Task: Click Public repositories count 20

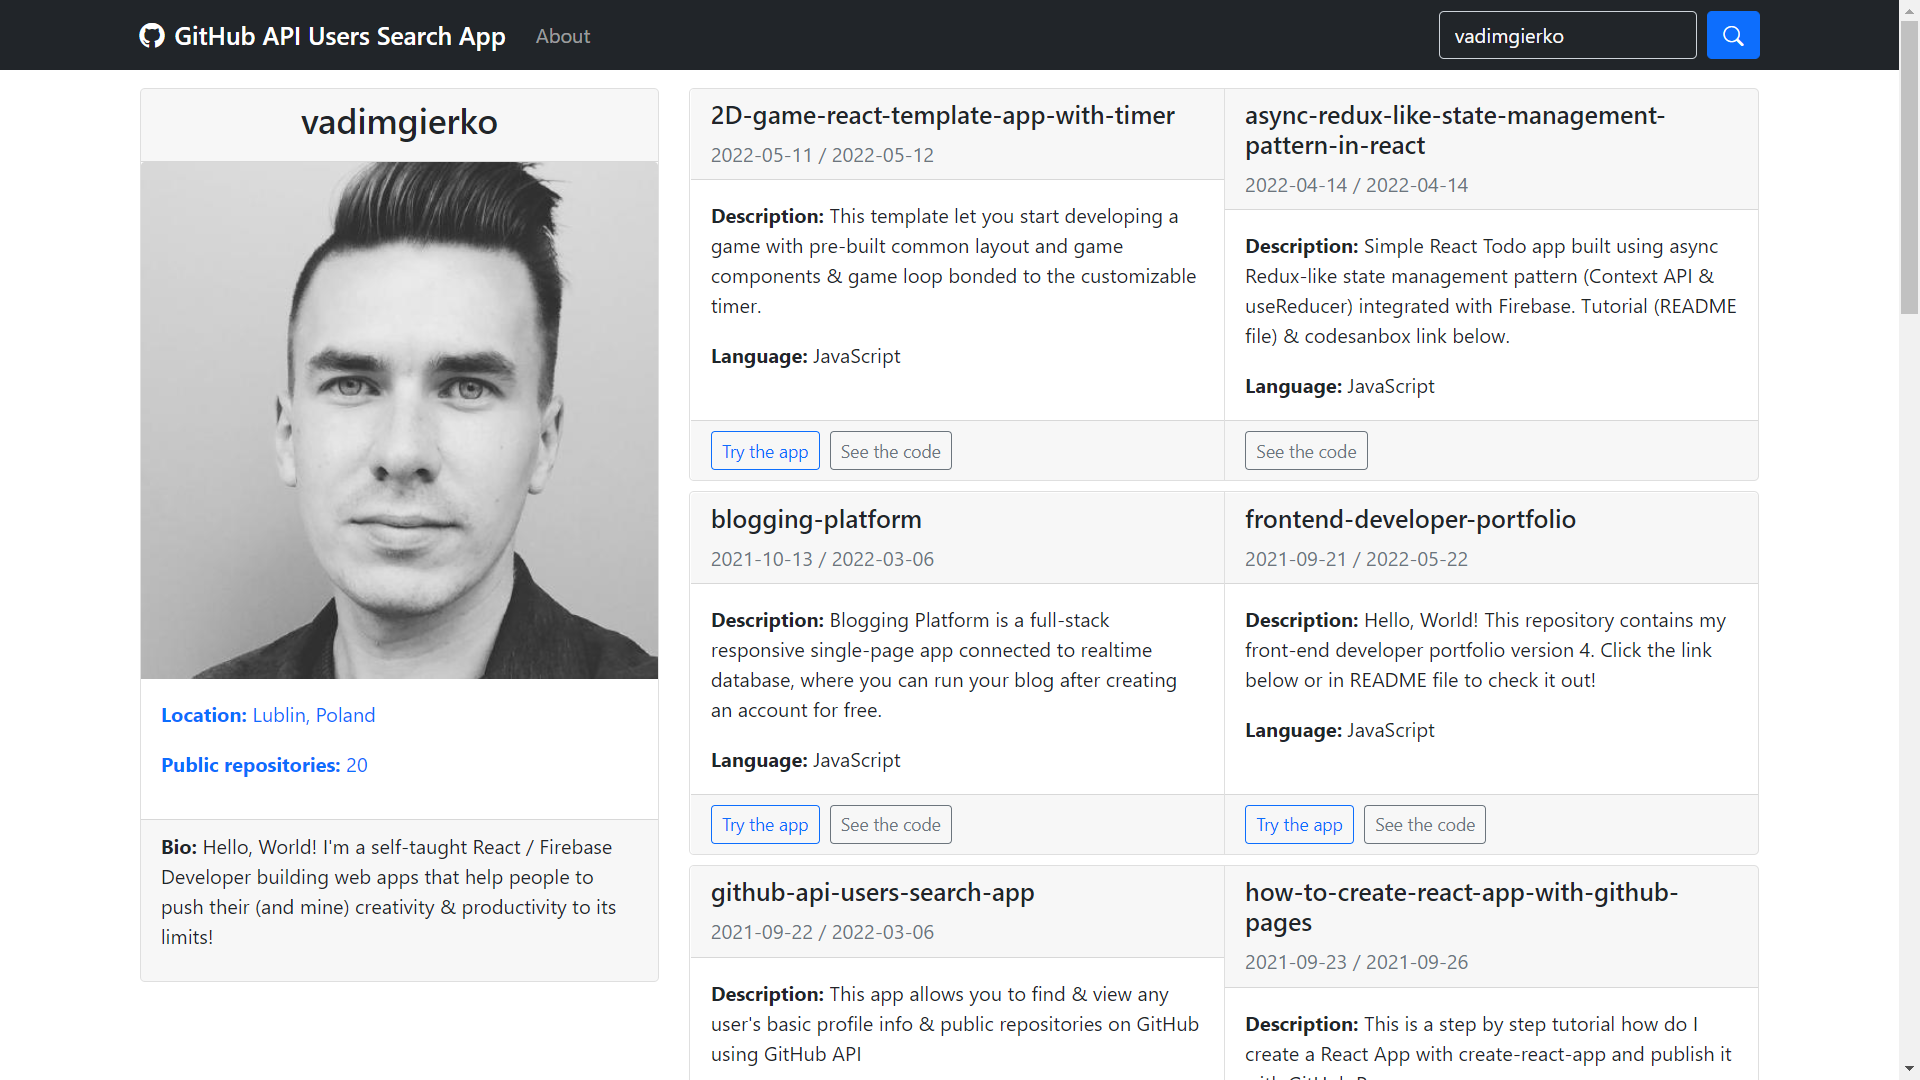Action: pyautogui.click(x=356, y=764)
